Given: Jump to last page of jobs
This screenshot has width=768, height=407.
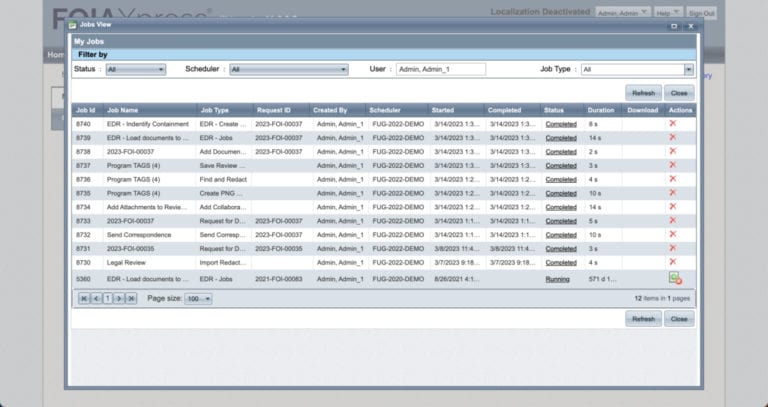Looking at the screenshot, I should [131, 298].
